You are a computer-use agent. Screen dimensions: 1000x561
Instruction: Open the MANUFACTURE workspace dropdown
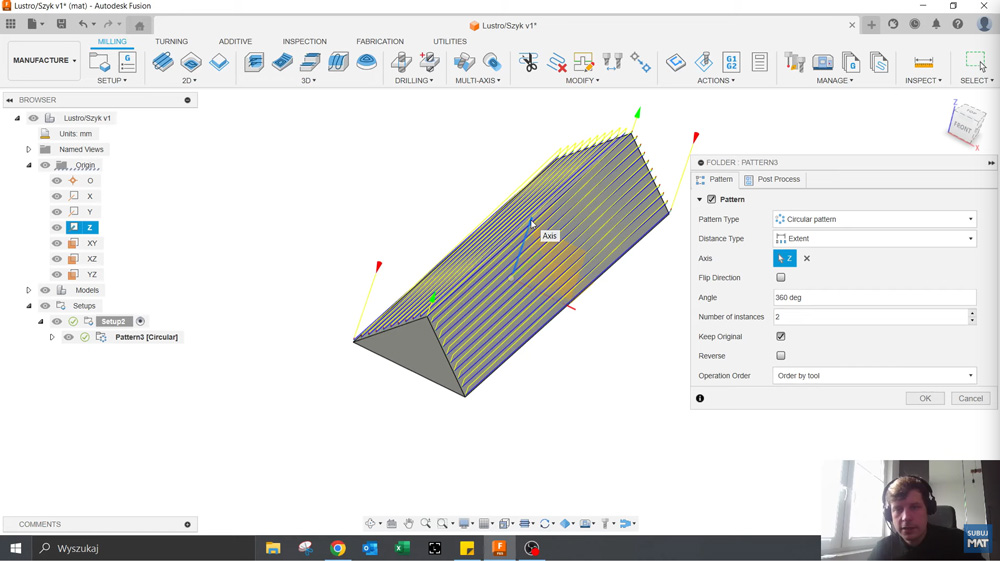click(44, 61)
